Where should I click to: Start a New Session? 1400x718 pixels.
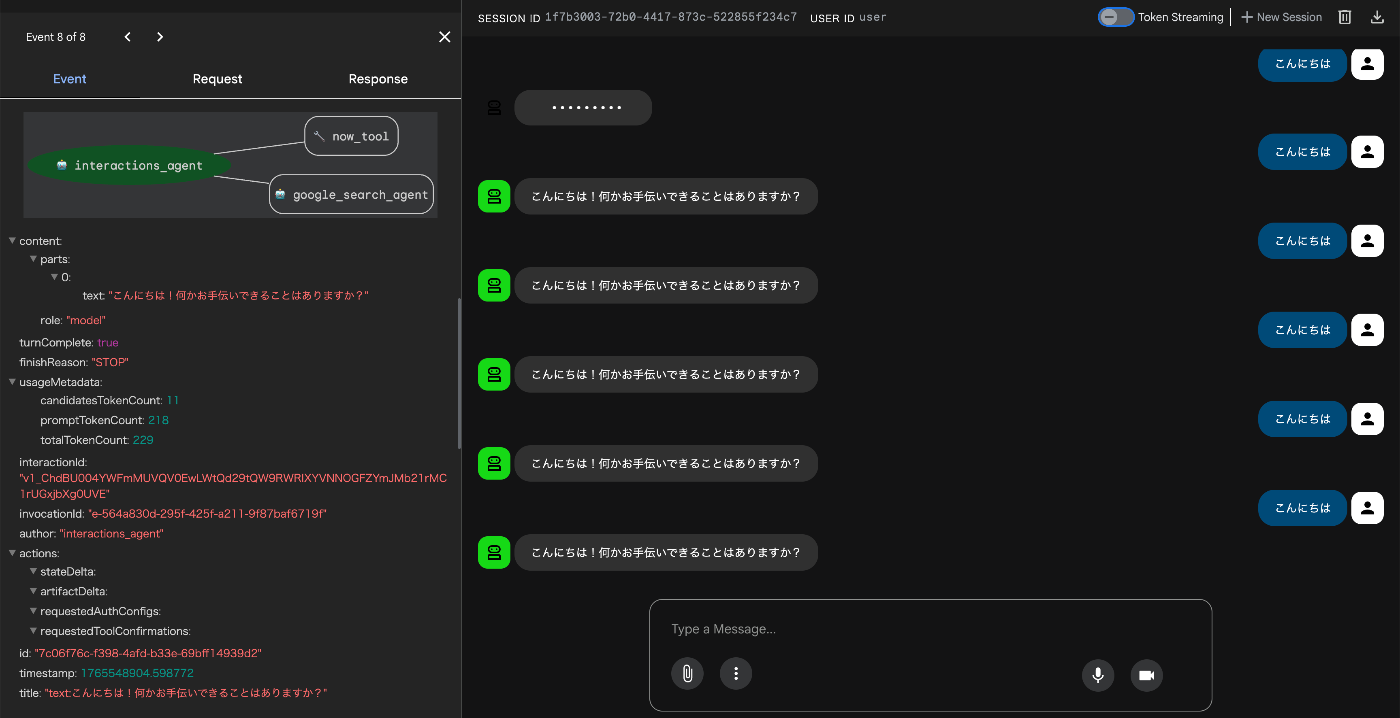[x=1282, y=17]
